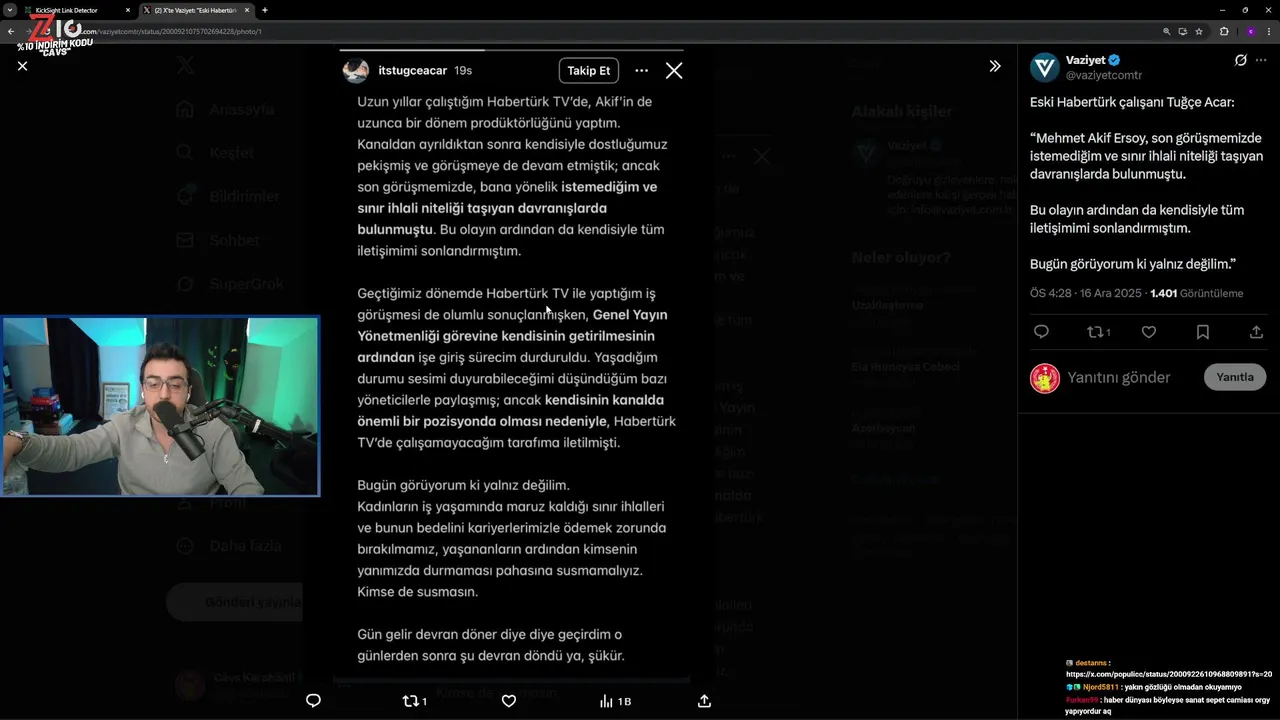The image size is (1280, 720).
Task: Close the X'te Vaziyet browser tab
Action: pyautogui.click(x=248, y=10)
